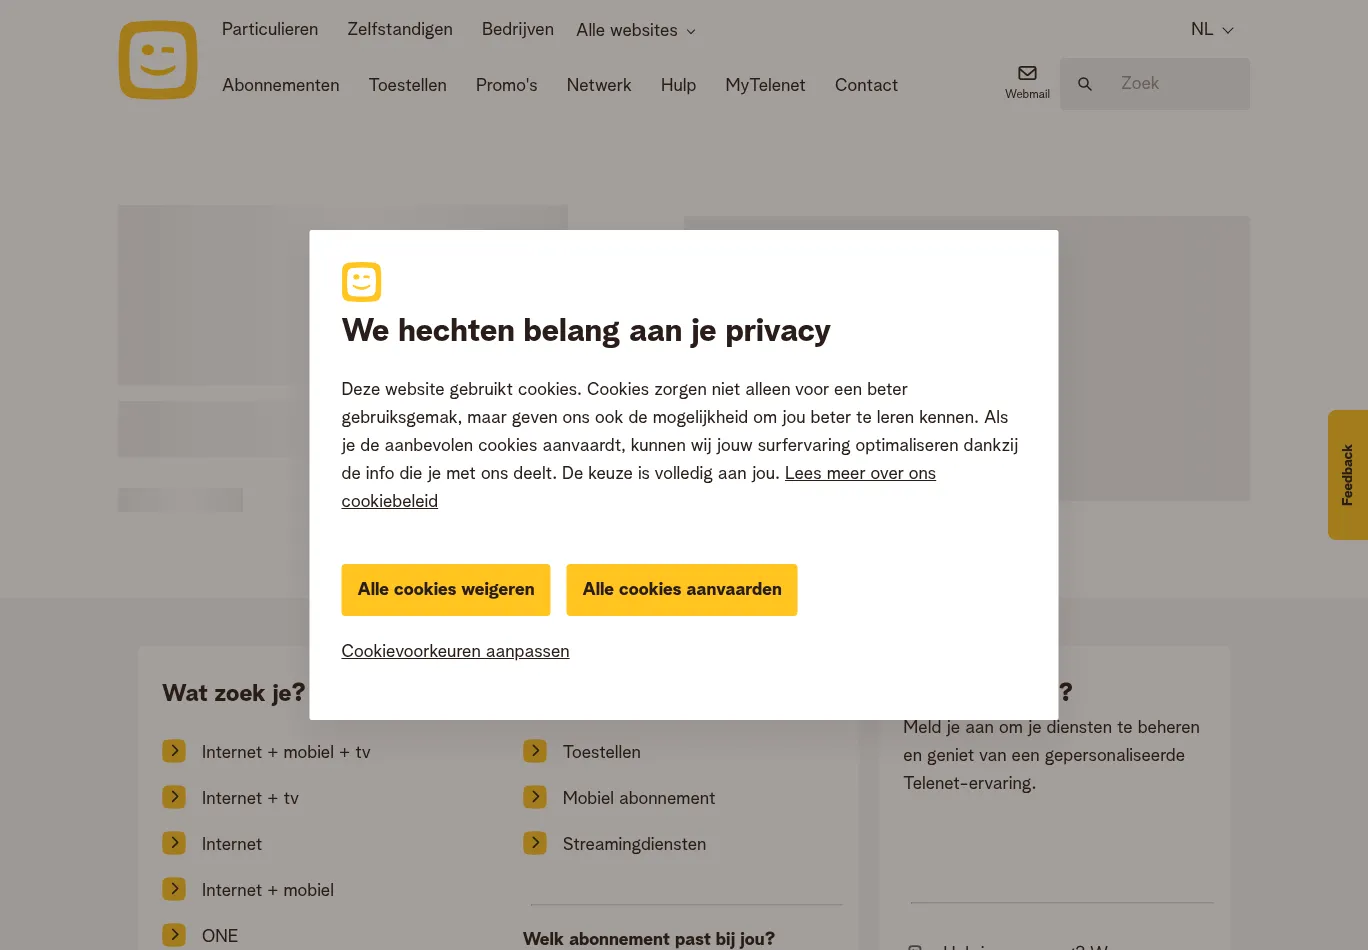Click the Feedback tab on the right edge
The width and height of the screenshot is (1368, 950).
pyautogui.click(x=1347, y=475)
